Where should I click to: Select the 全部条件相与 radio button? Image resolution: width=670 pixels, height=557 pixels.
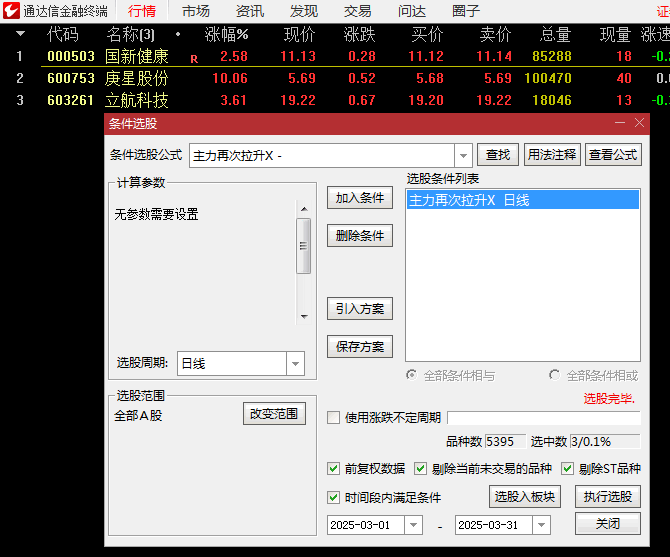pyautogui.click(x=411, y=375)
